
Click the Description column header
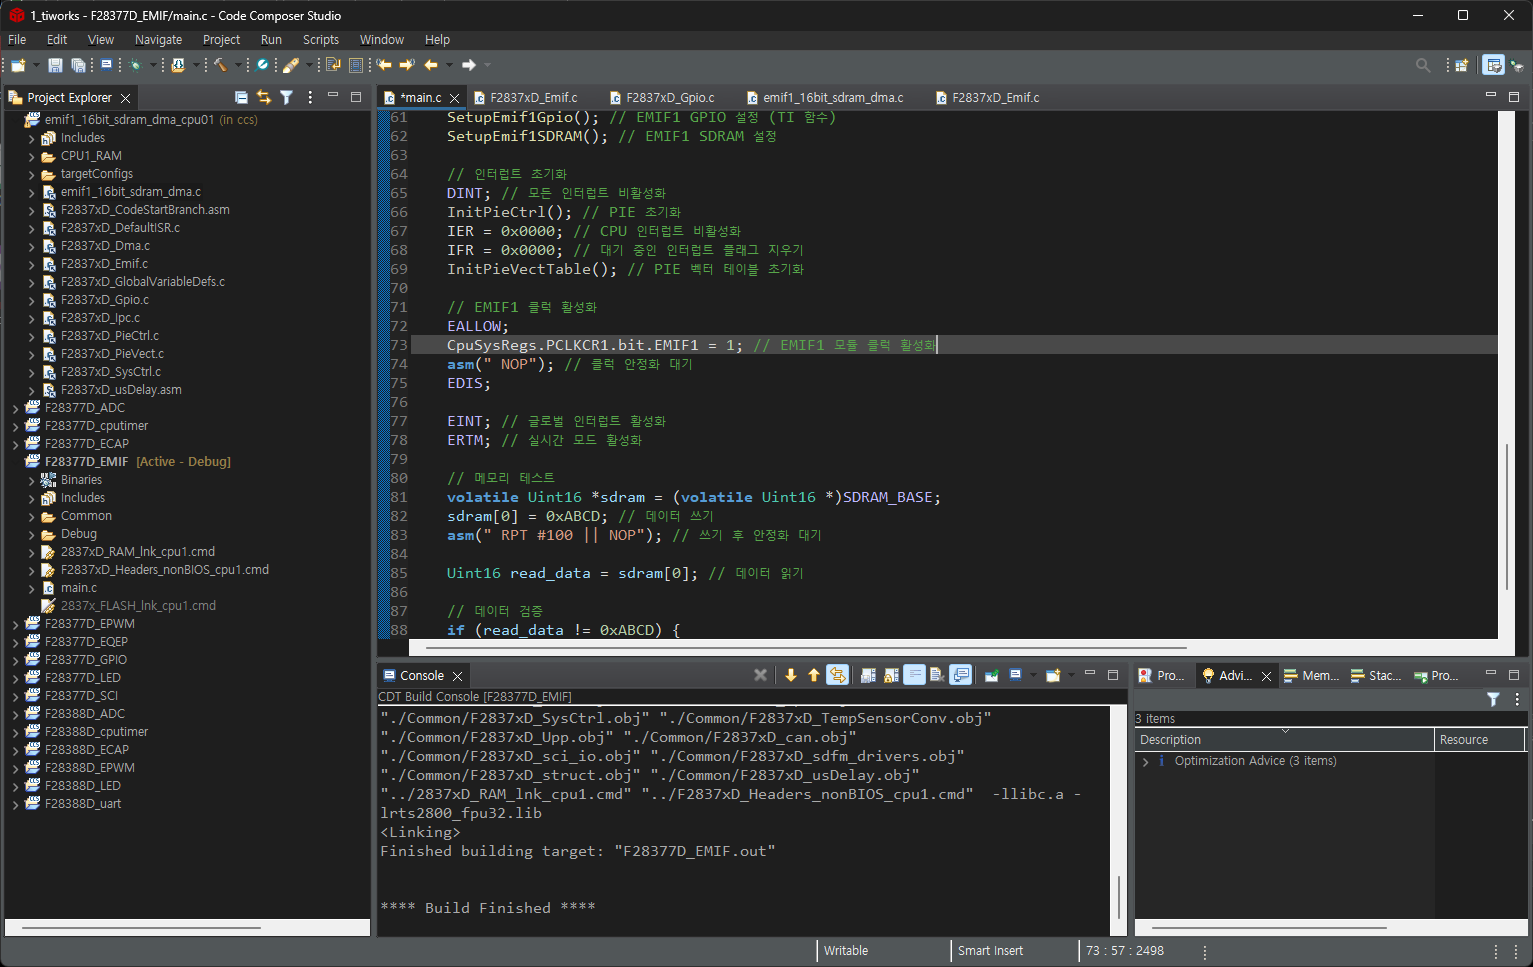pos(1285,740)
